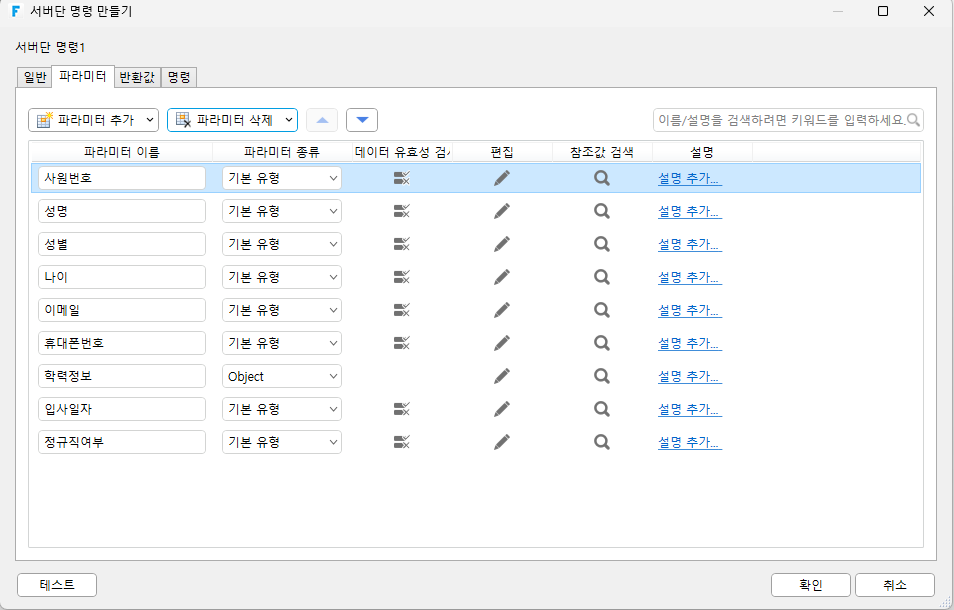Search reference values for 성별 parameter
954x610 pixels.
602,244
